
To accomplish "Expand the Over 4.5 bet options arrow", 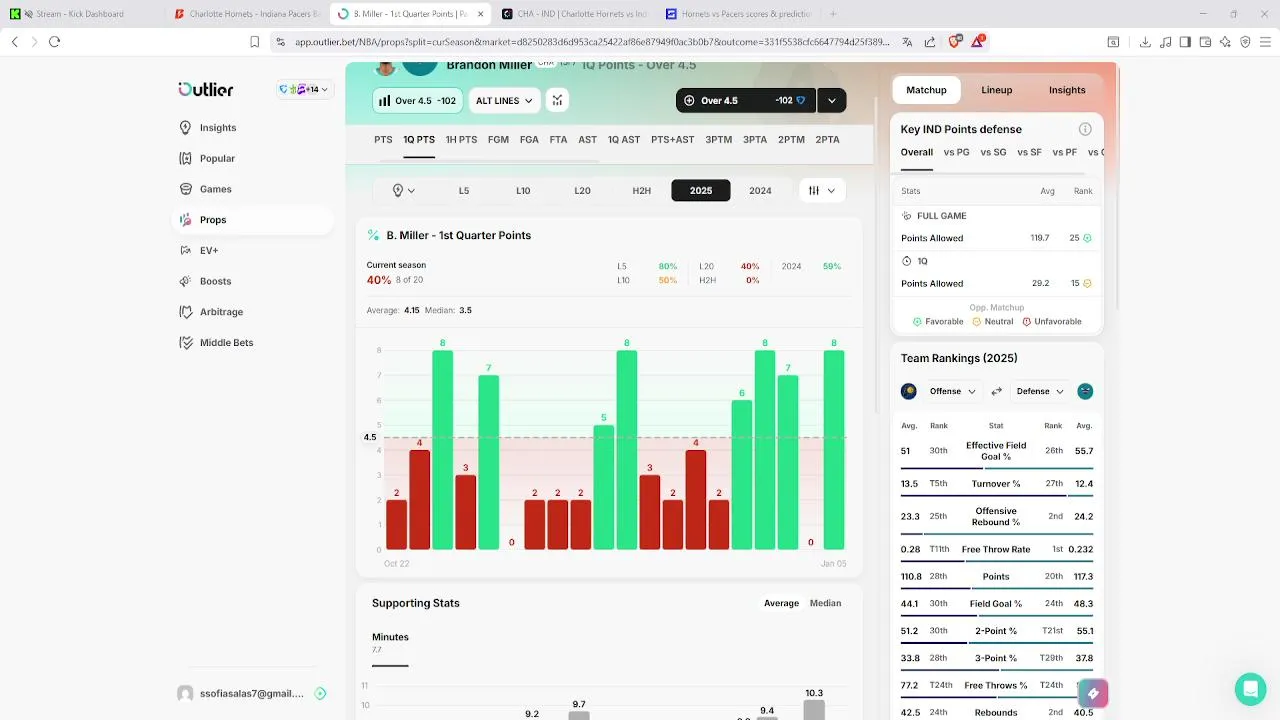I will 831,100.
